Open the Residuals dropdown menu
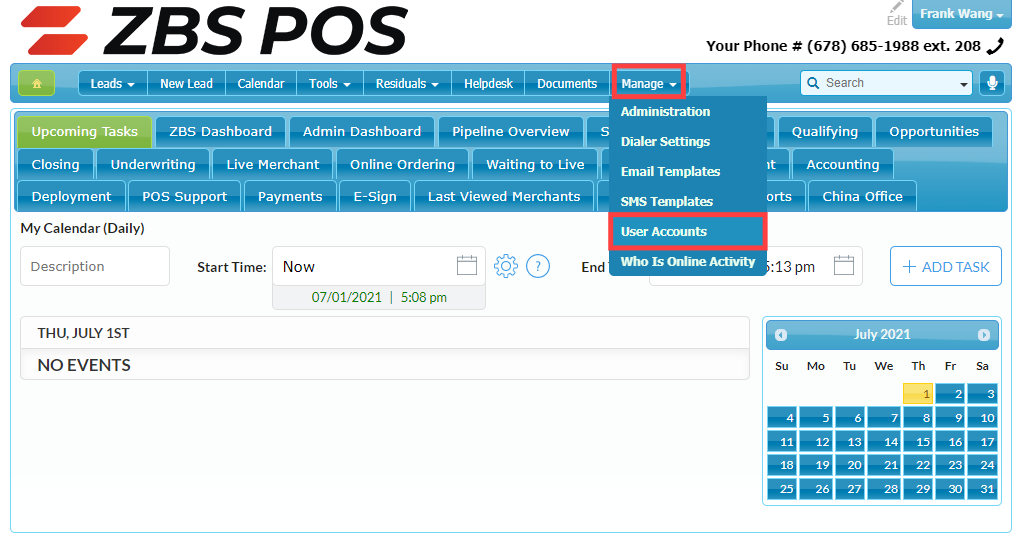 point(407,83)
